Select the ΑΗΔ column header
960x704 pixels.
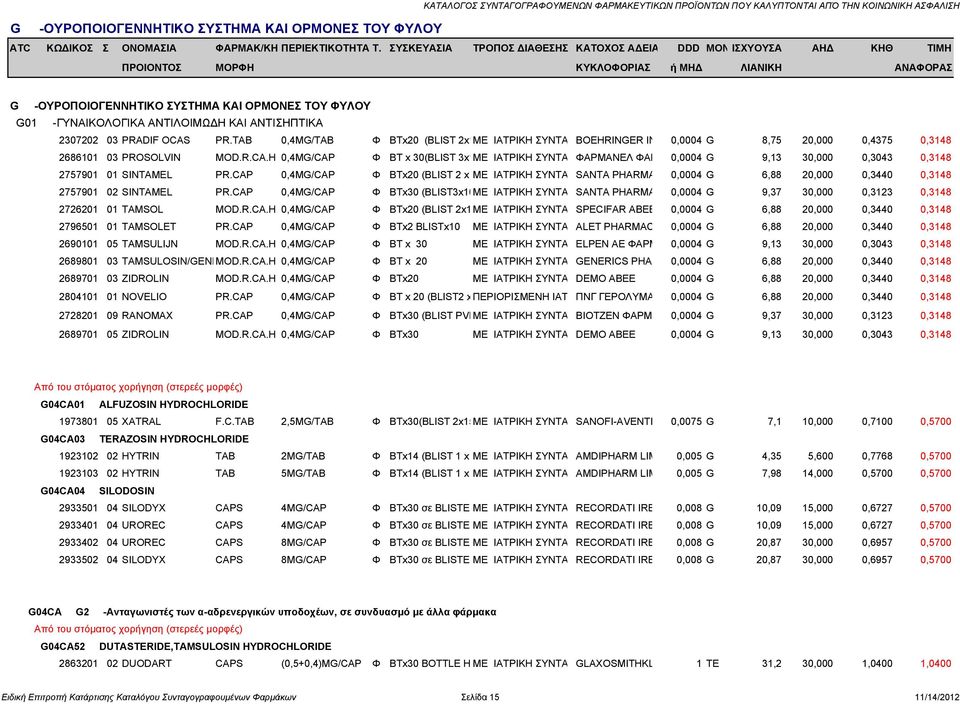[822, 48]
